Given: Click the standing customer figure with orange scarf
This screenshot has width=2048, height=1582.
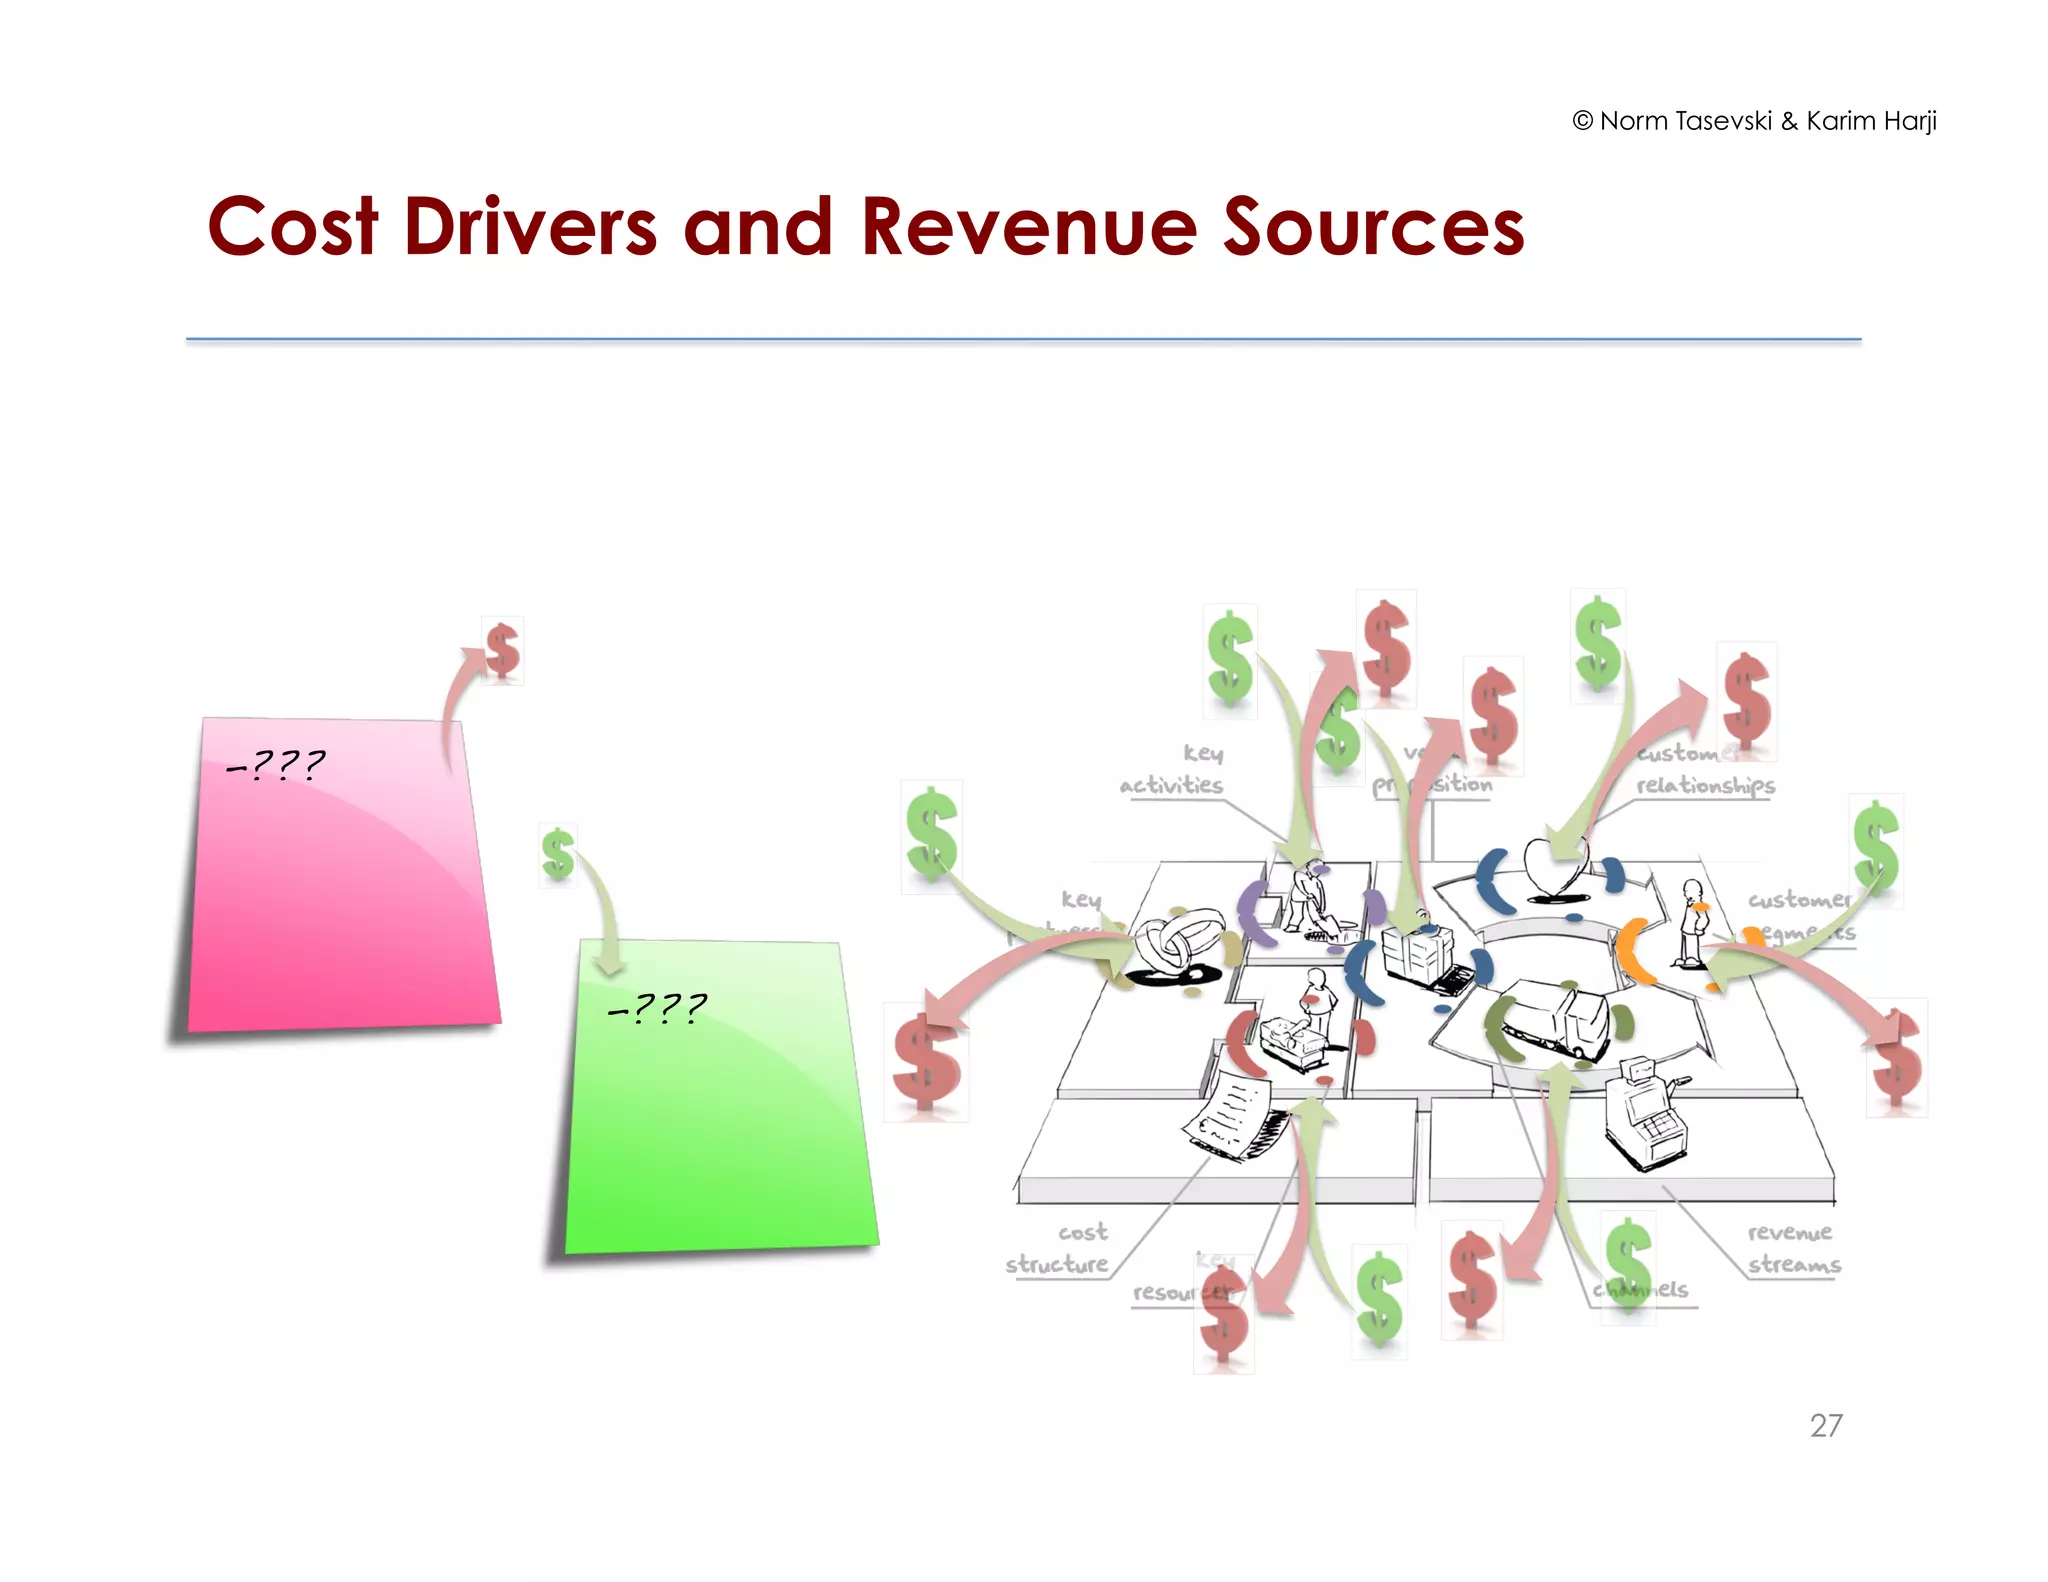Looking at the screenshot, I should [1692, 923].
